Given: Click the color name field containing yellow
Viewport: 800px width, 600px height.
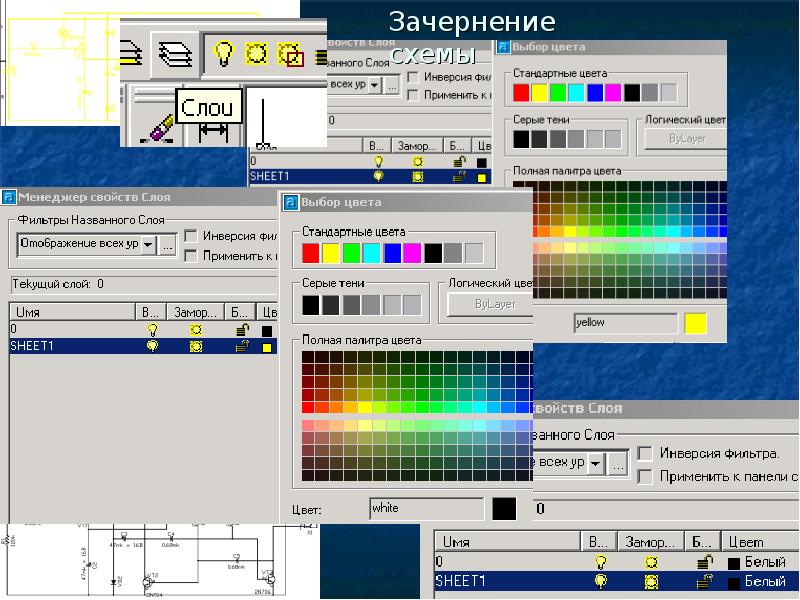Looking at the screenshot, I should click(x=625, y=323).
